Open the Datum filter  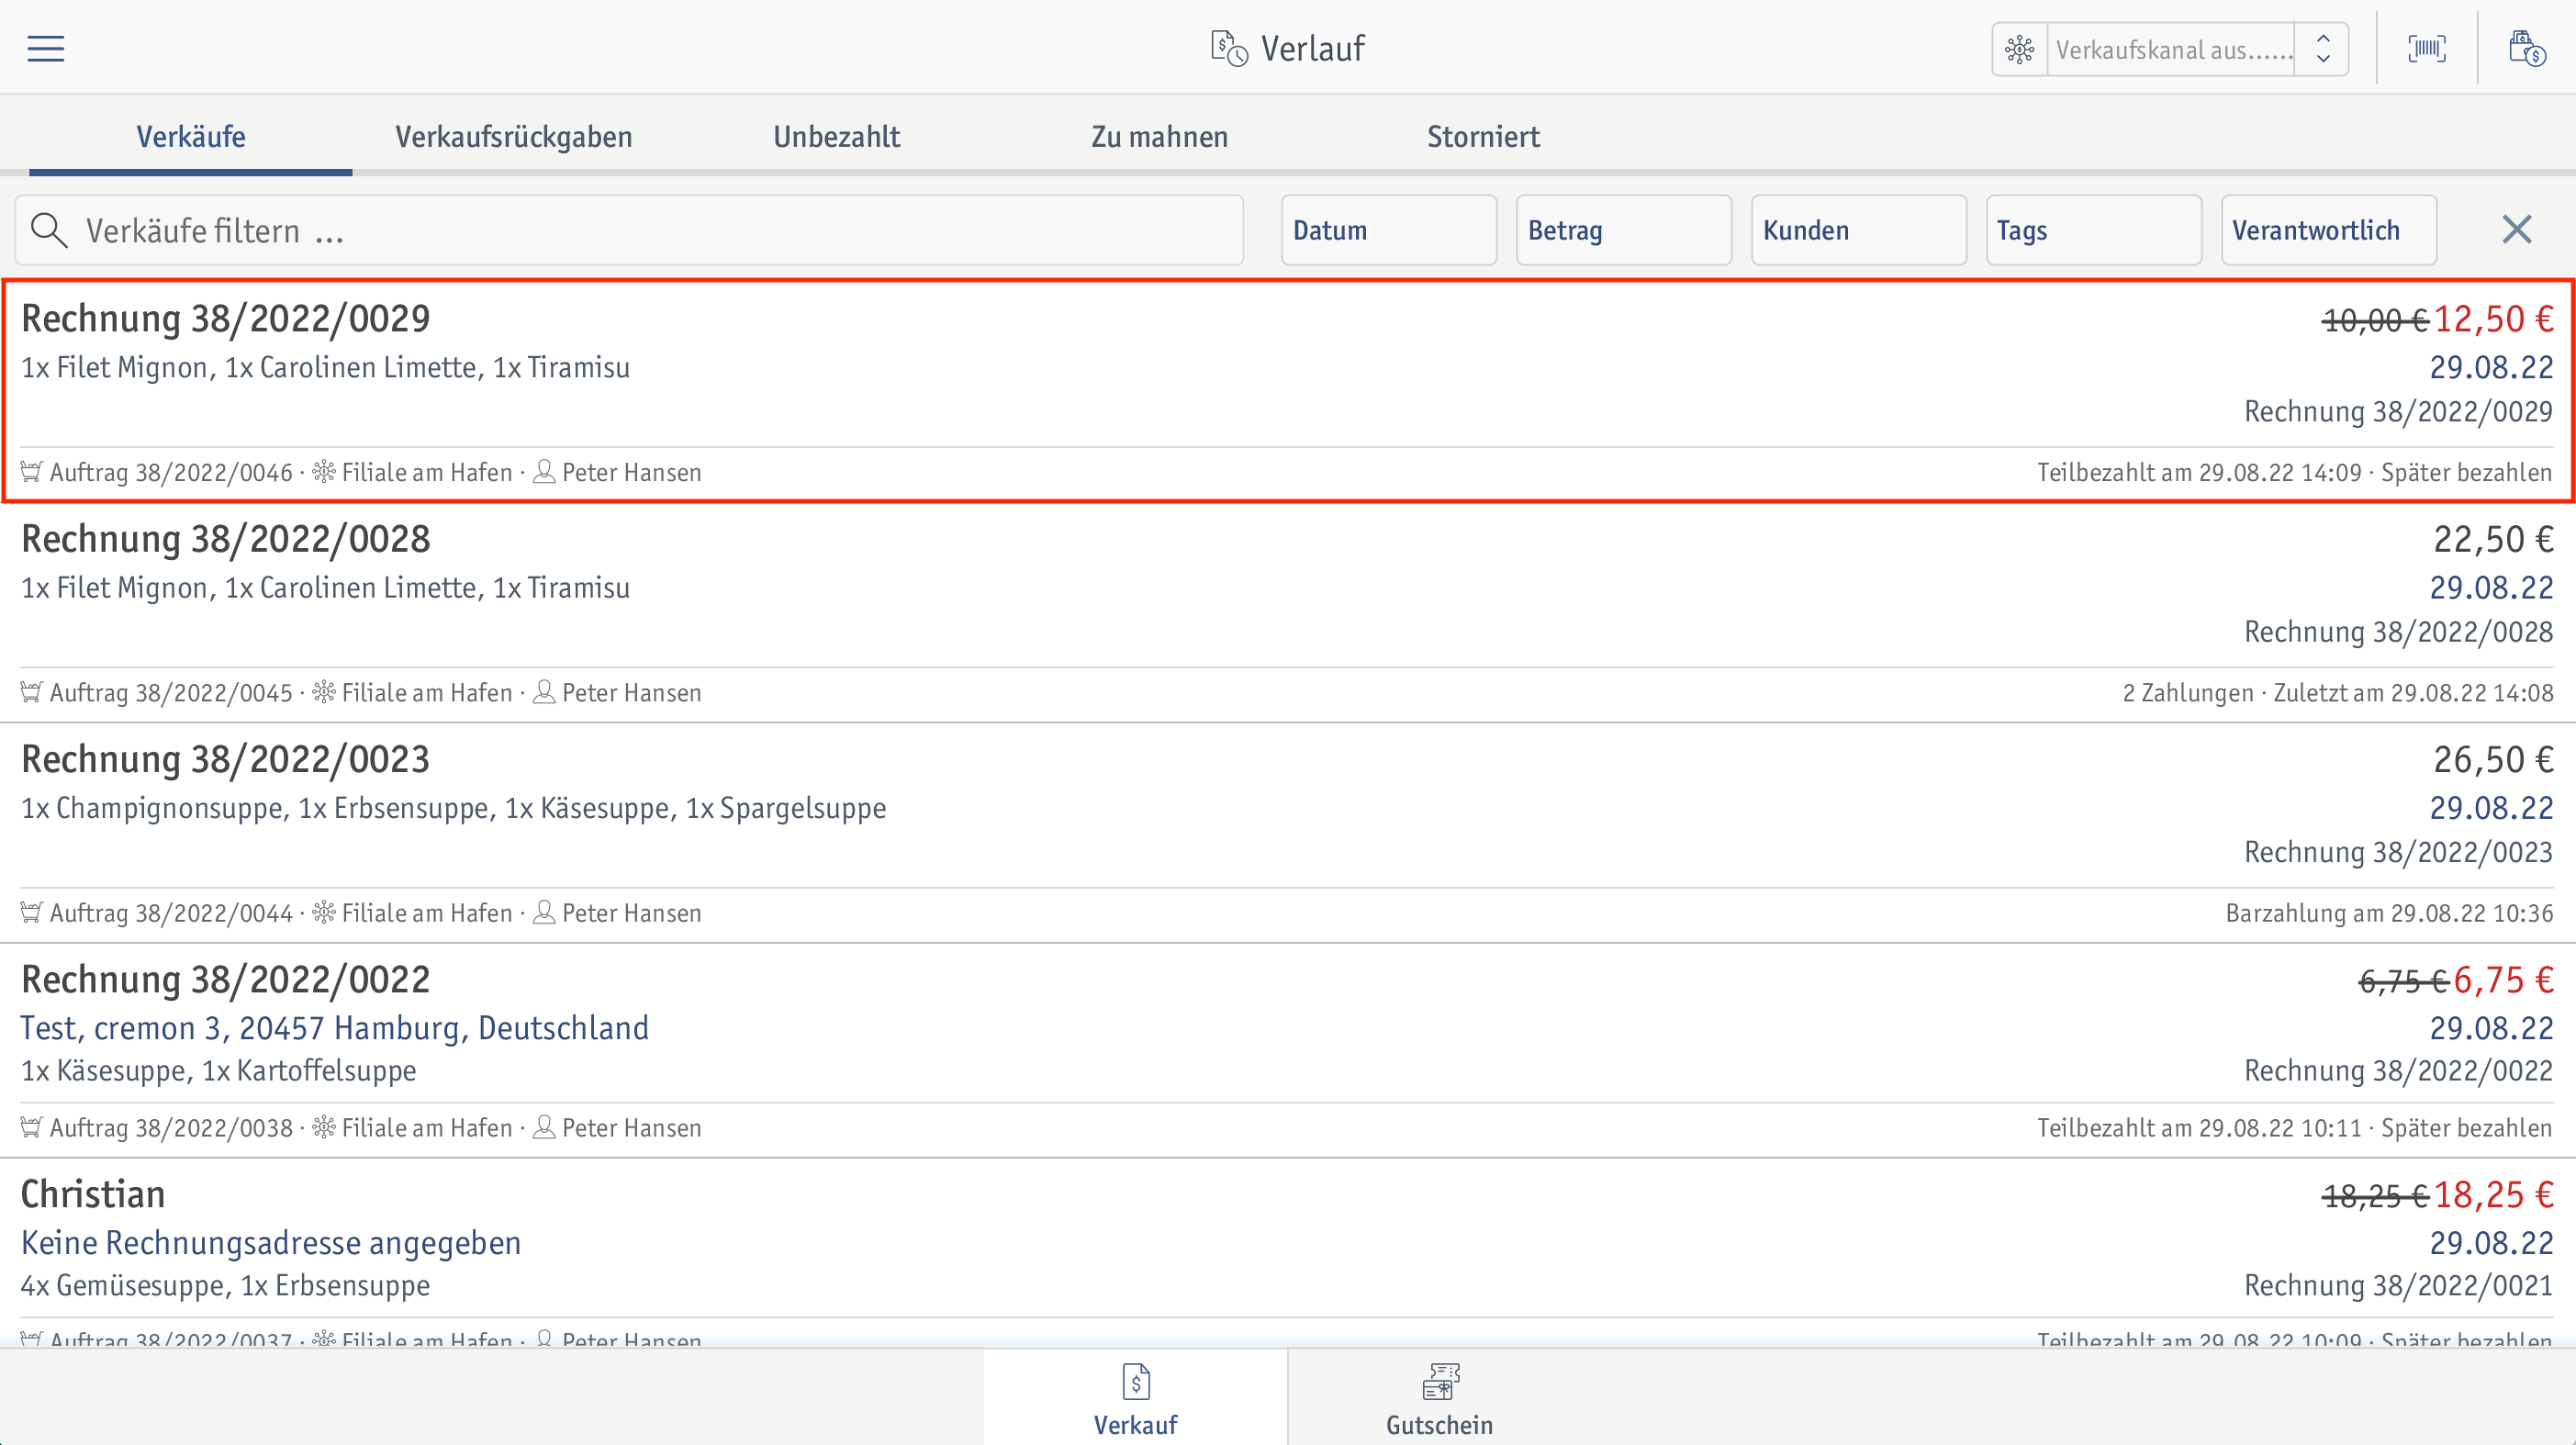pyautogui.click(x=1389, y=230)
